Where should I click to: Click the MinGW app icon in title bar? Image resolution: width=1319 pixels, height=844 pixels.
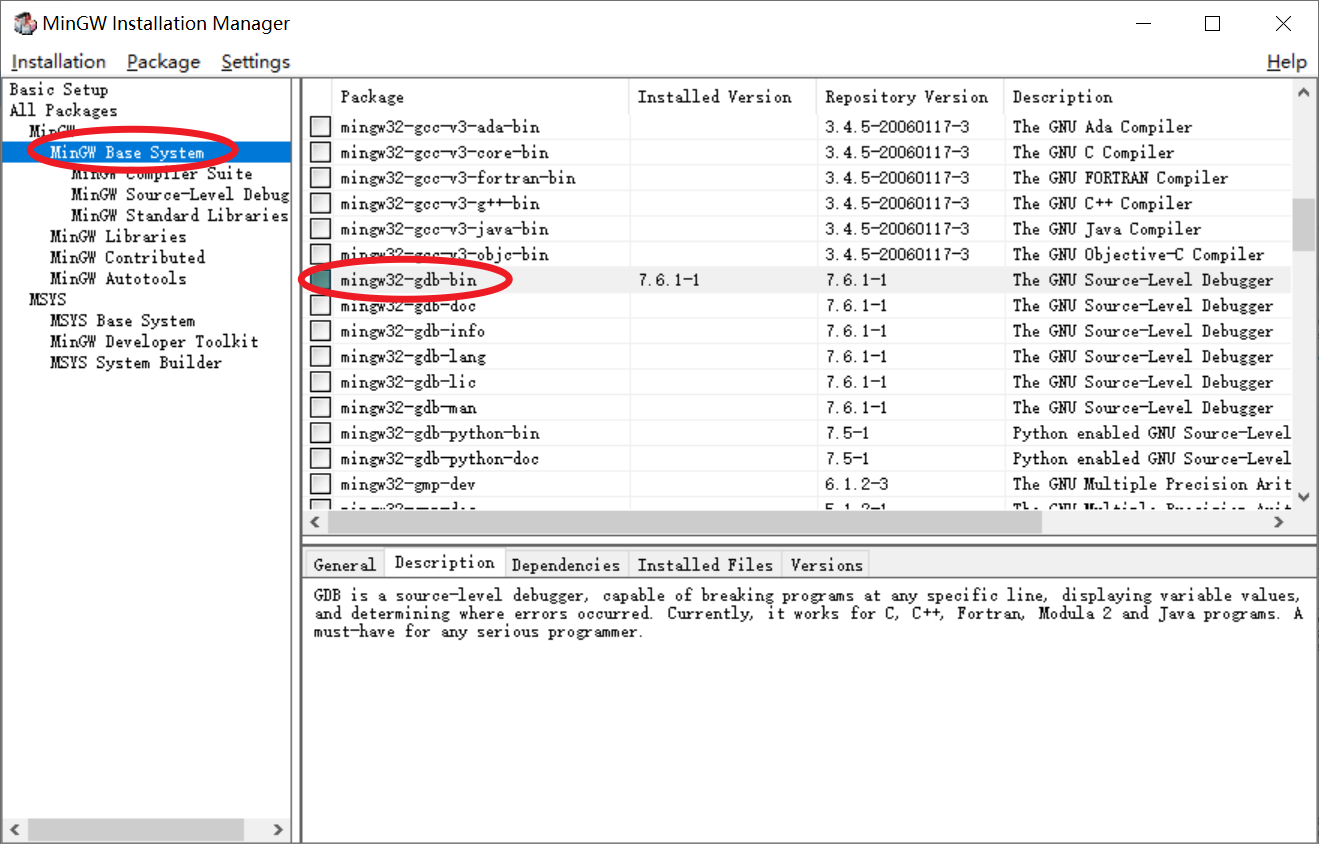click(25, 23)
